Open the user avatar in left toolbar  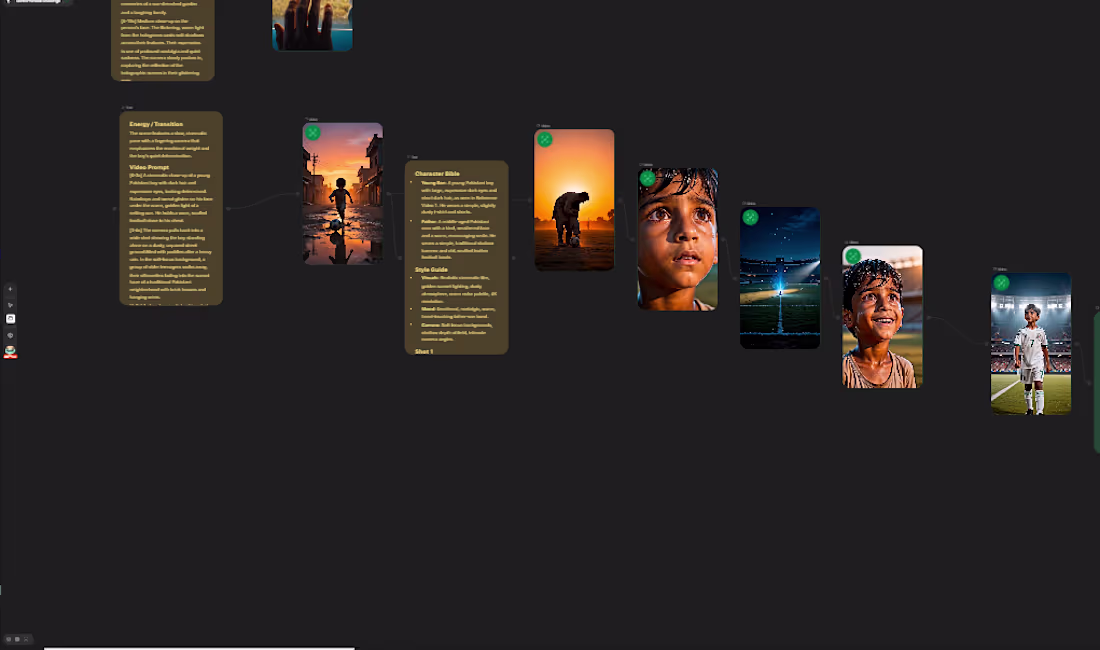click(x=11, y=351)
